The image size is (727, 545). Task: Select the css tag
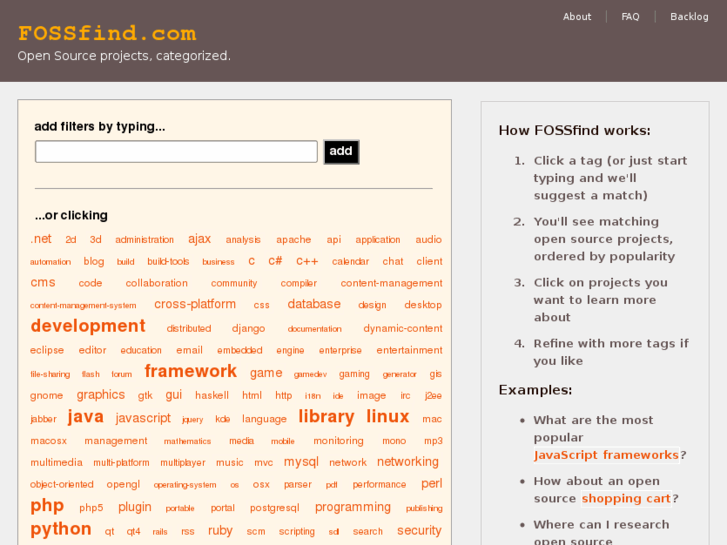261,305
